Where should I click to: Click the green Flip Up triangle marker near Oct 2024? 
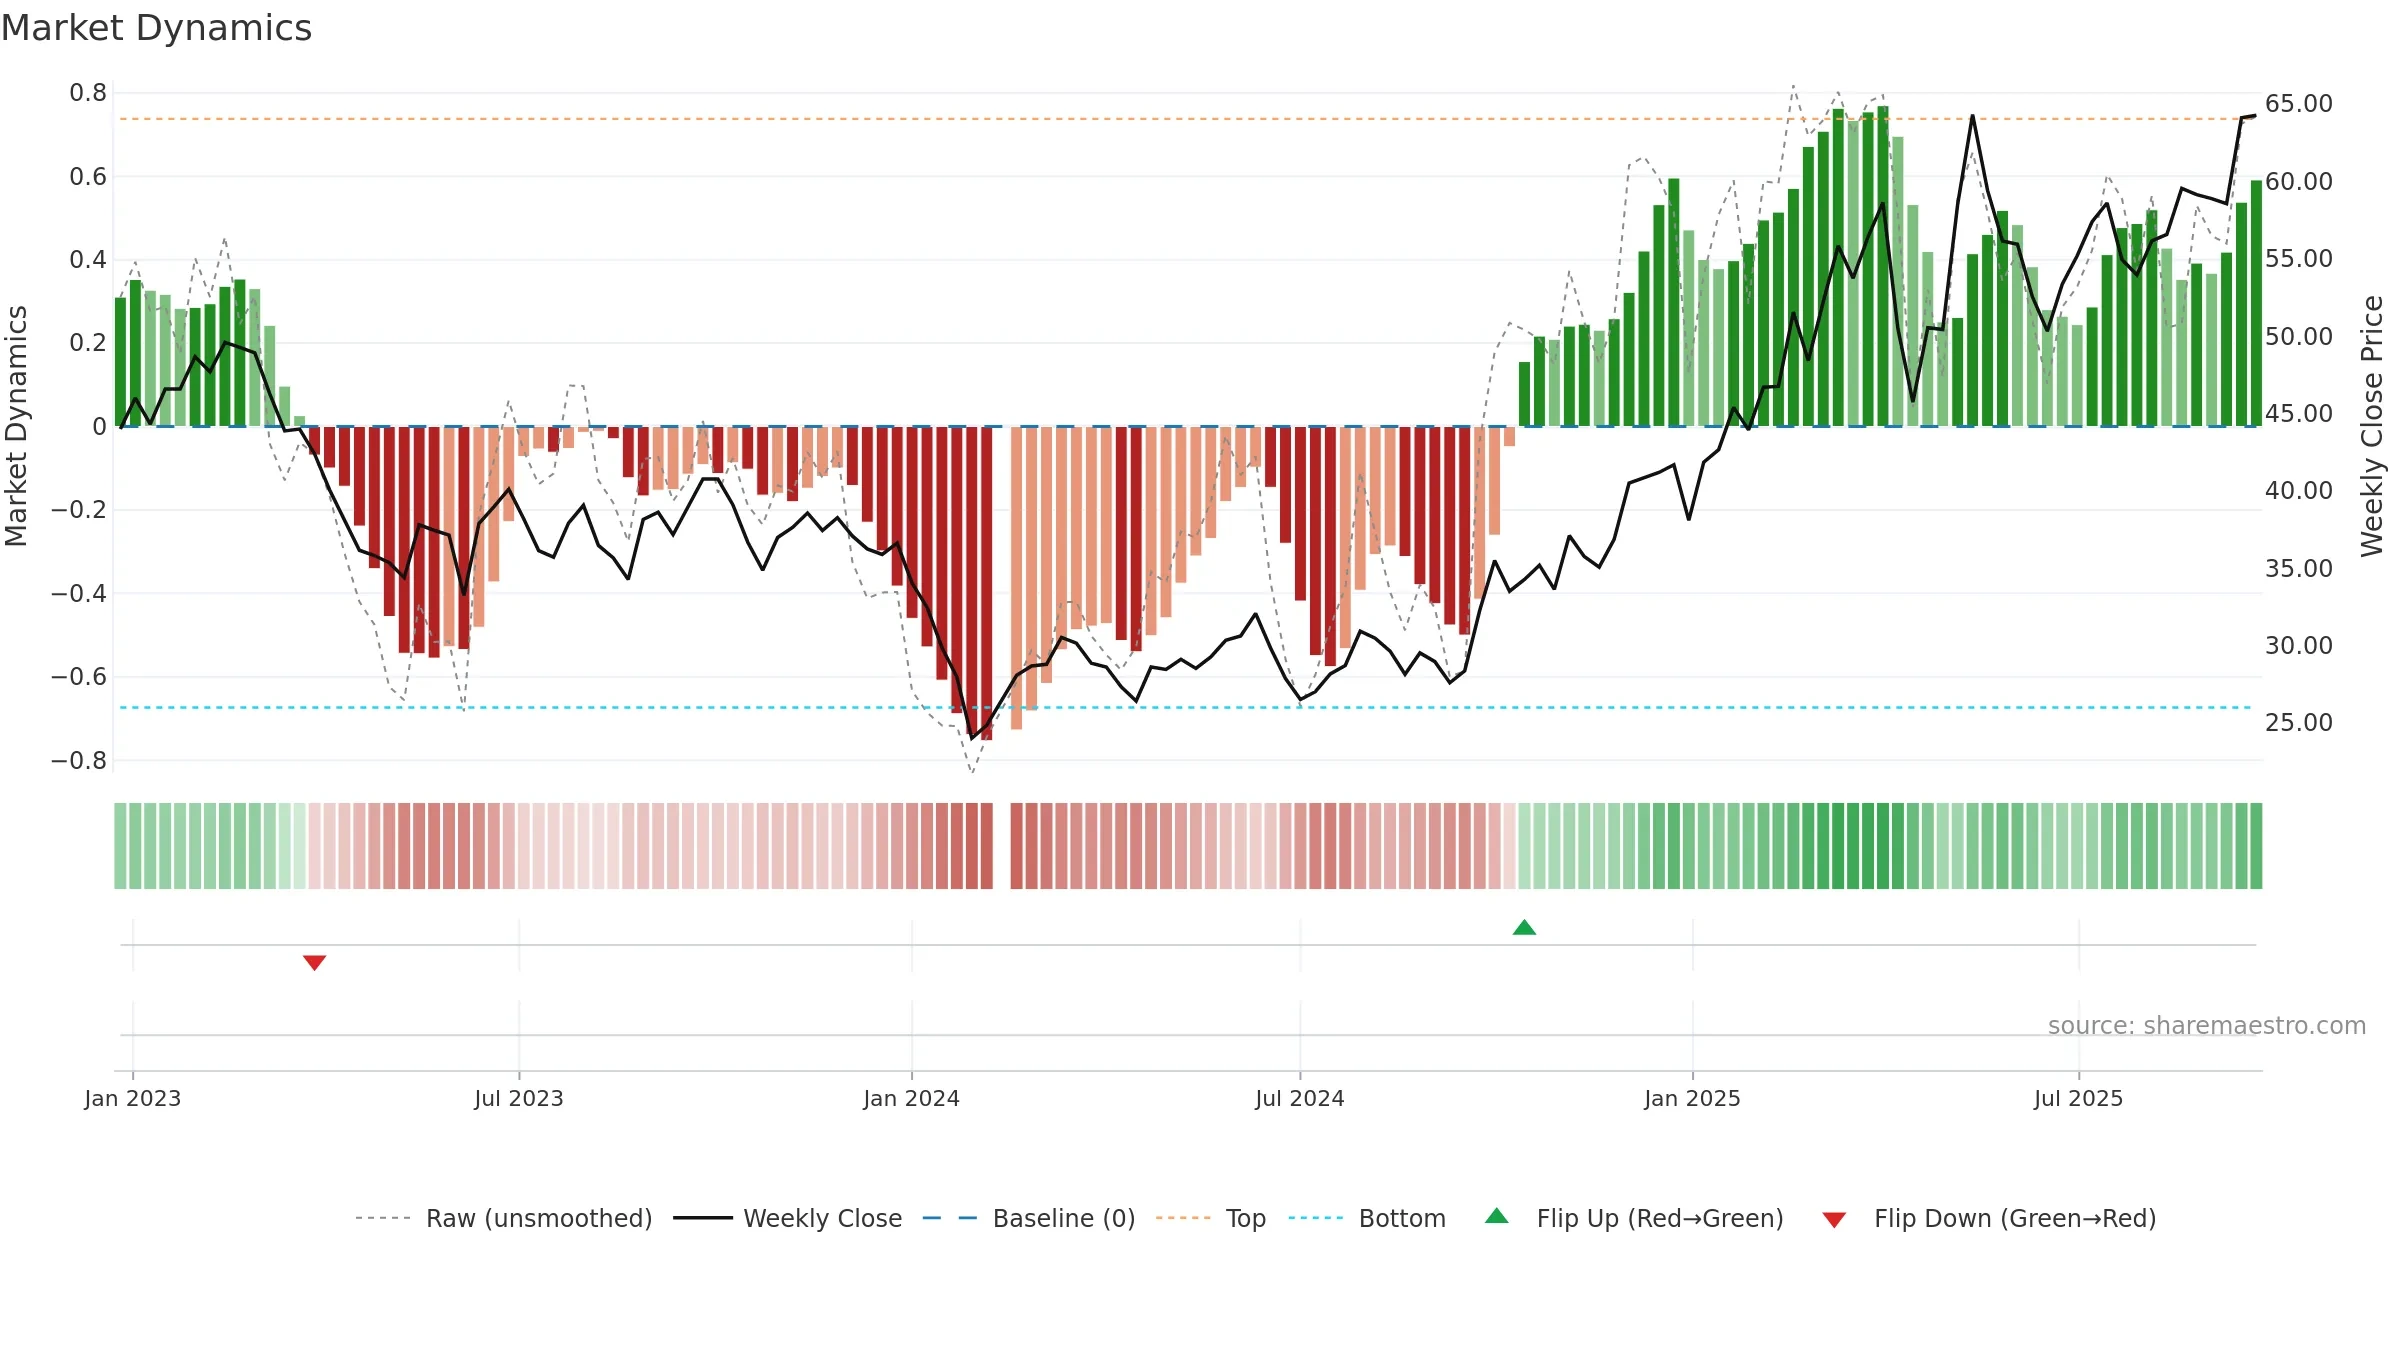(1524, 928)
